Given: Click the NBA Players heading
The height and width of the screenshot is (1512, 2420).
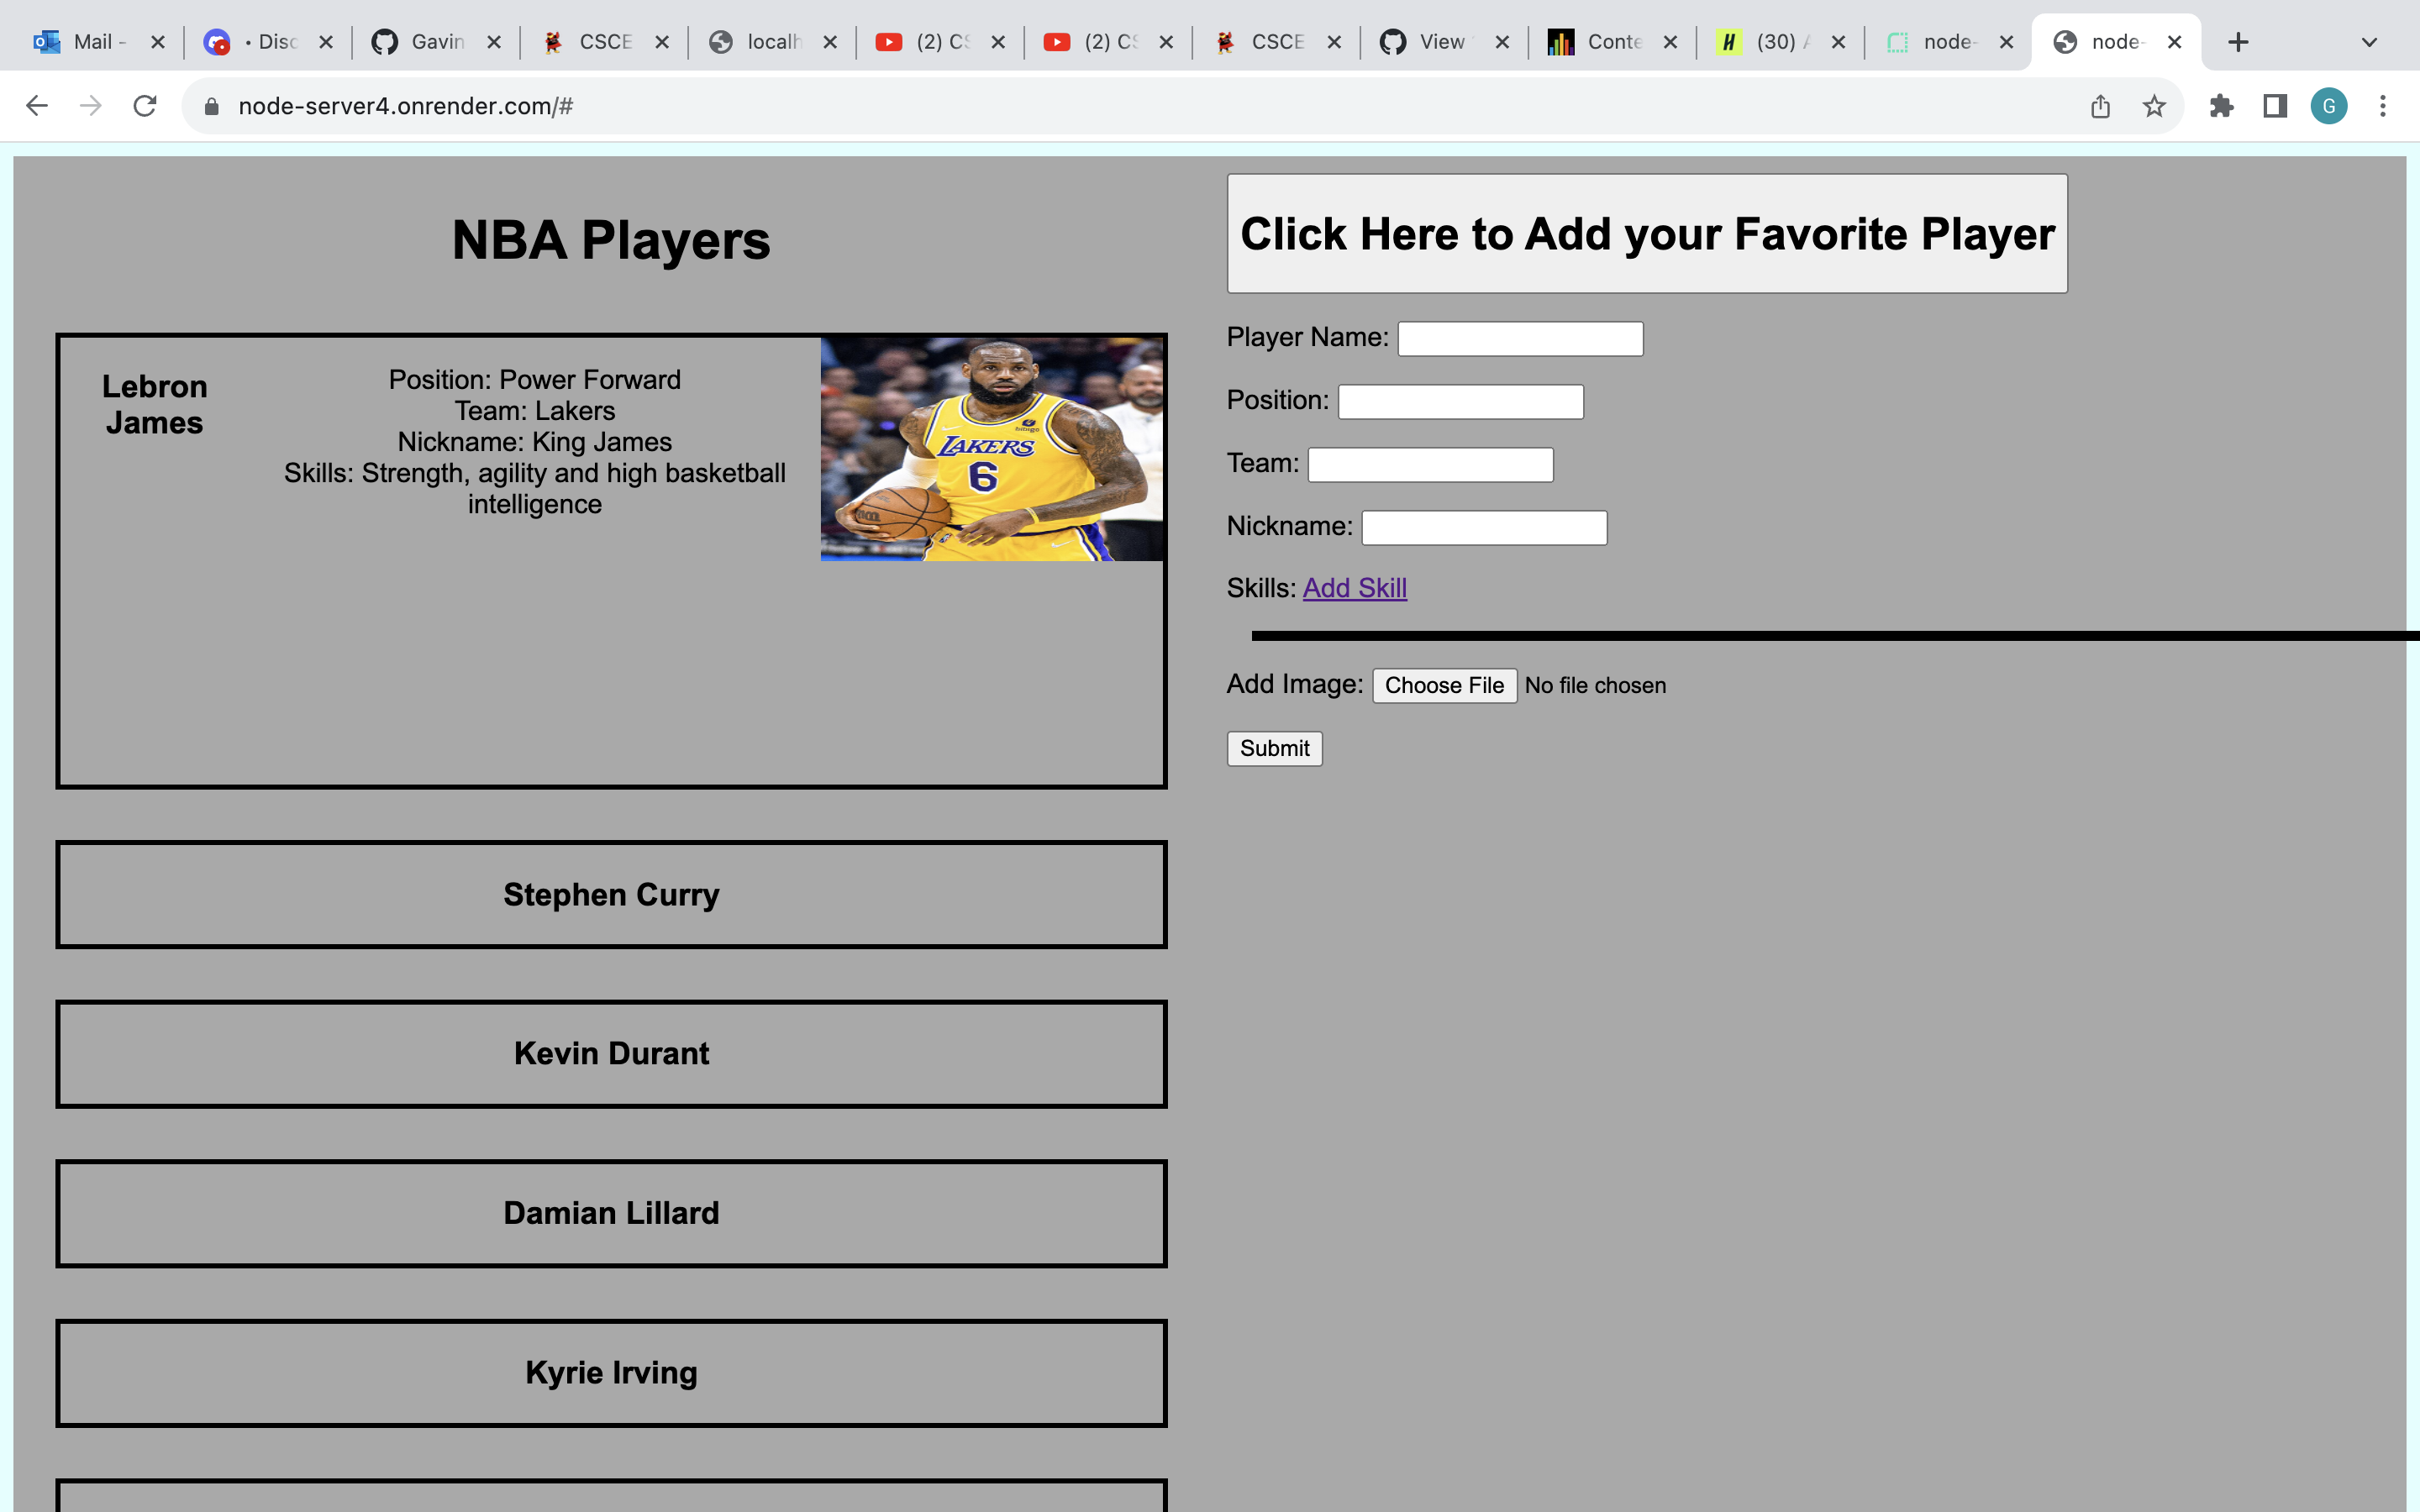Looking at the screenshot, I should click(611, 240).
